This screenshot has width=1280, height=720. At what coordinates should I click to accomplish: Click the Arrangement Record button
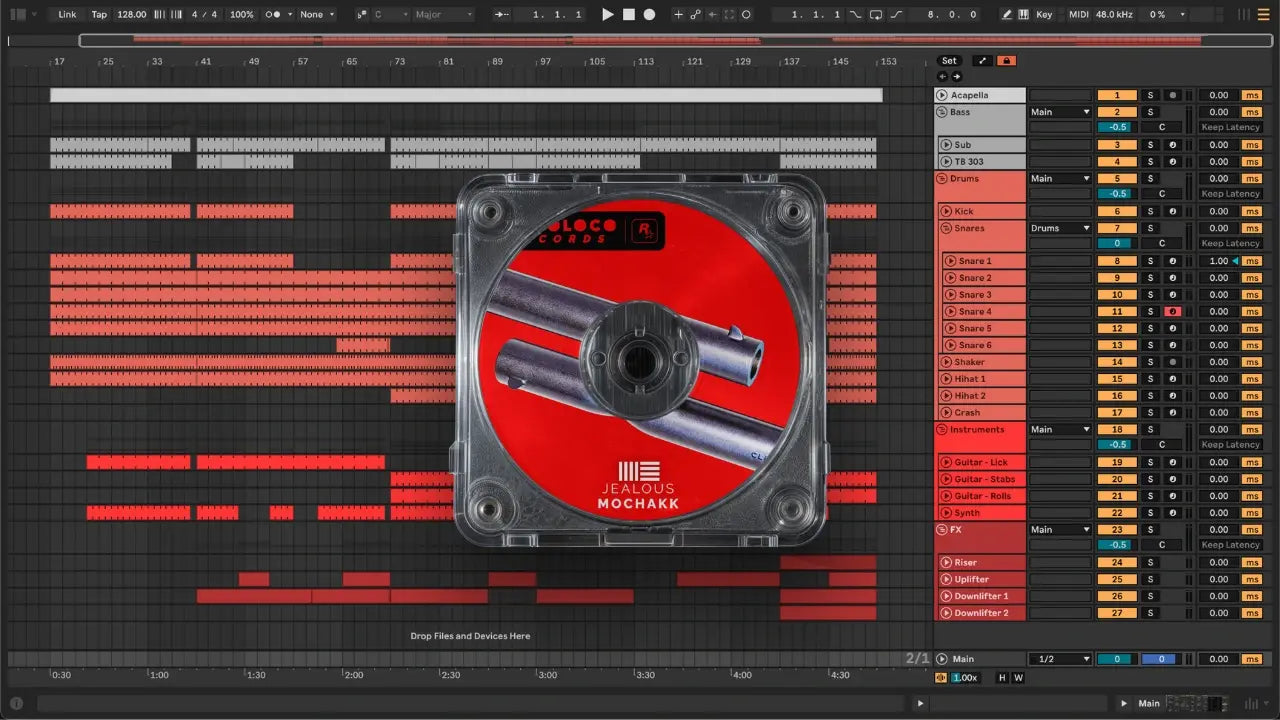point(649,15)
